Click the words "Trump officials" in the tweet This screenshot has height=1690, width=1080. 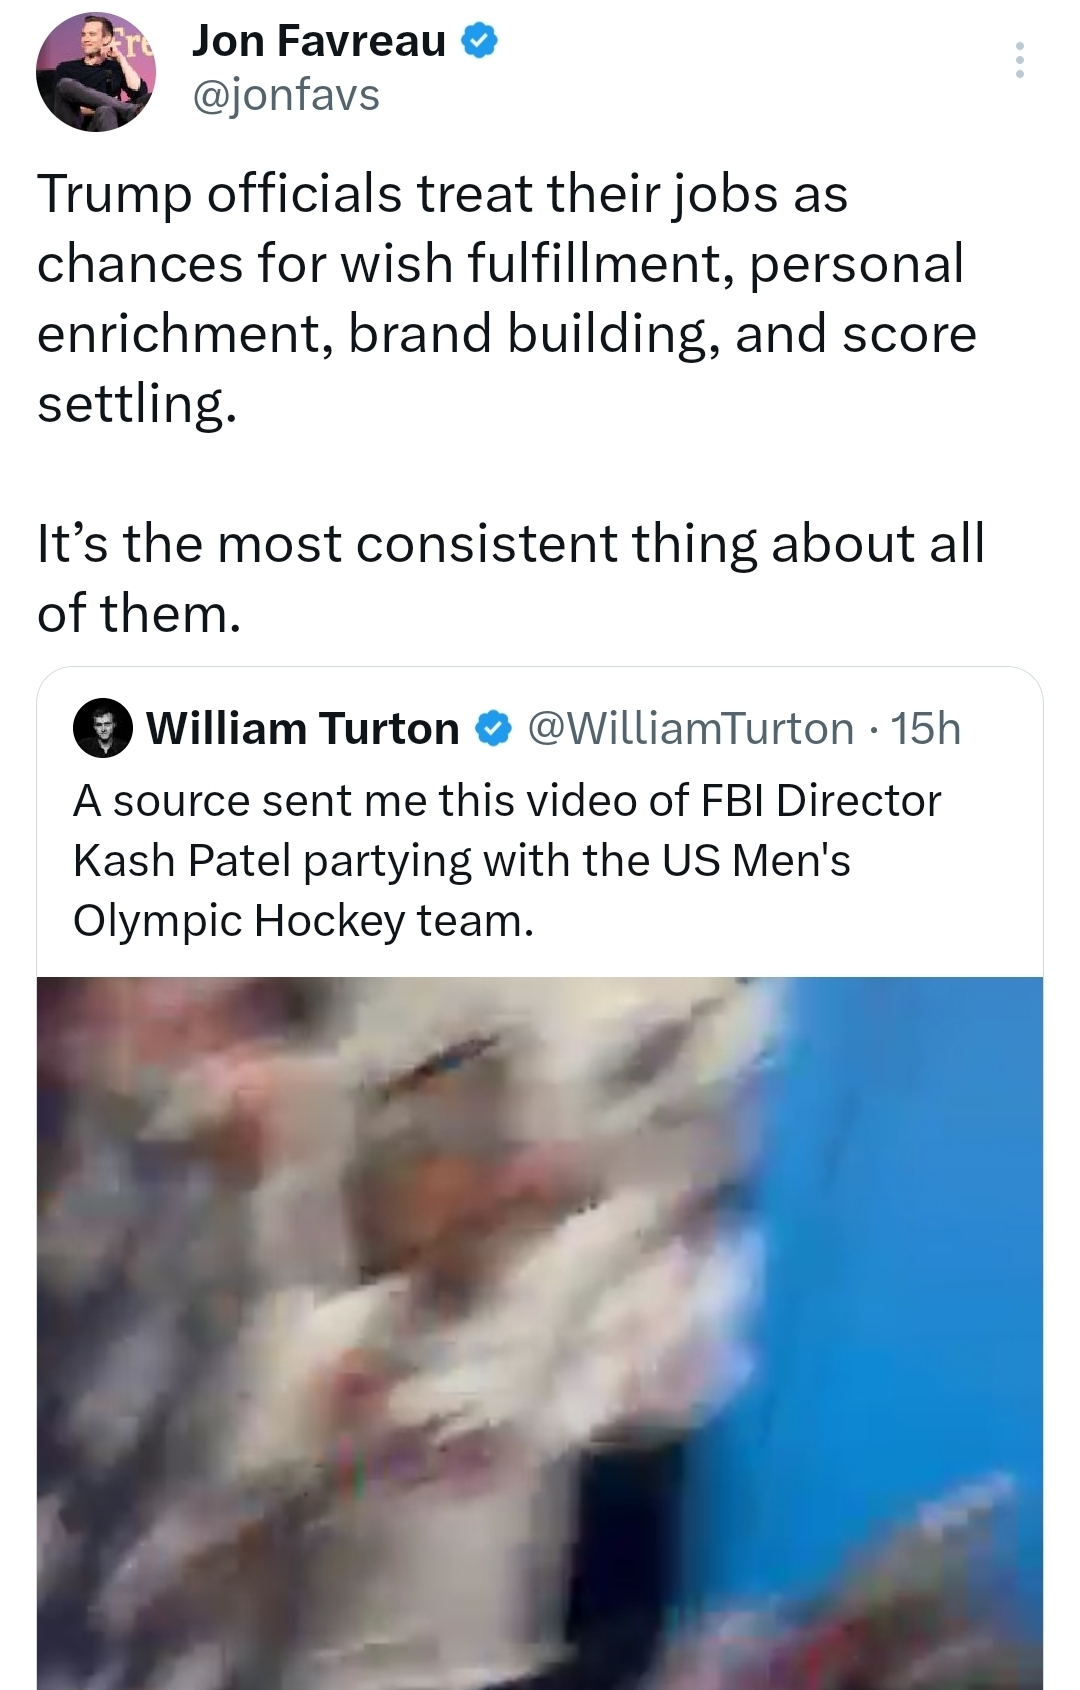[x=220, y=193]
